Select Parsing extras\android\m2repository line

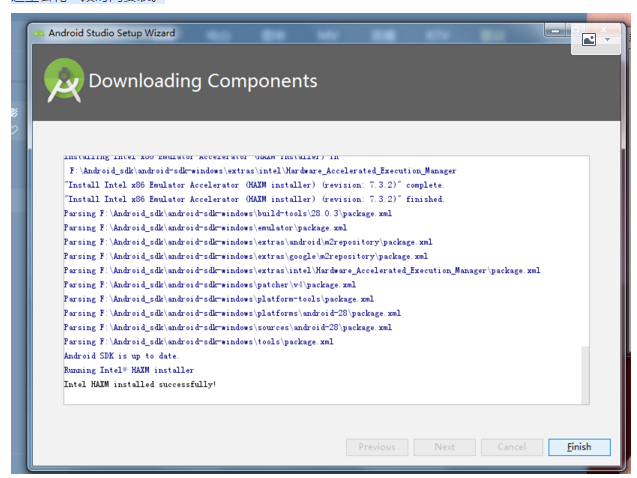(248, 242)
